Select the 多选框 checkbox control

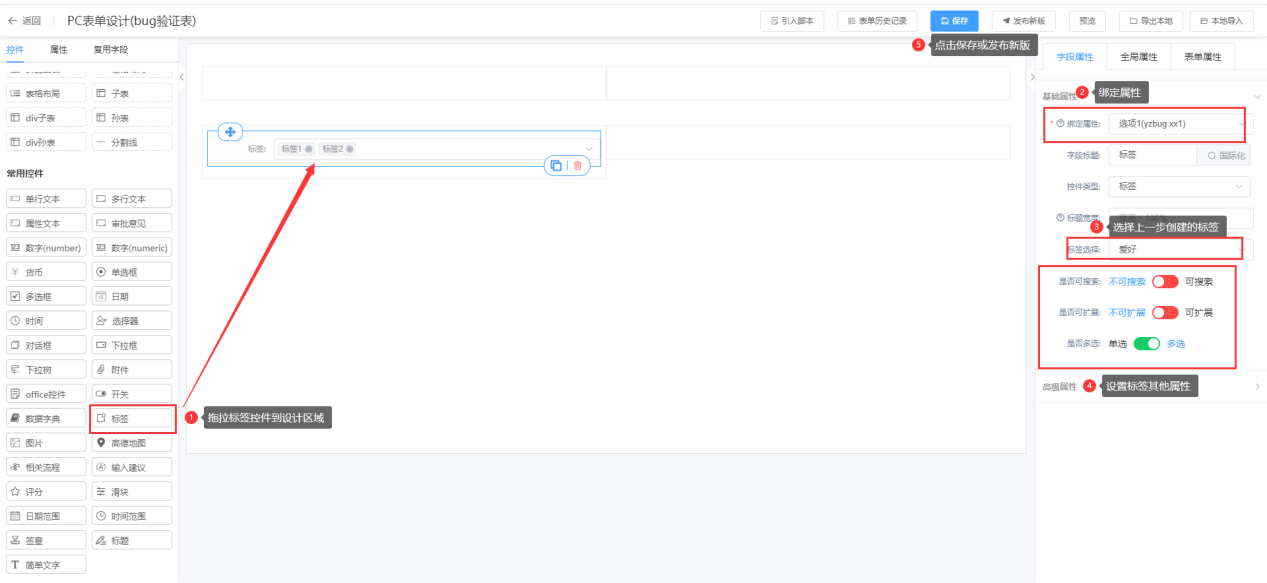(x=46, y=296)
